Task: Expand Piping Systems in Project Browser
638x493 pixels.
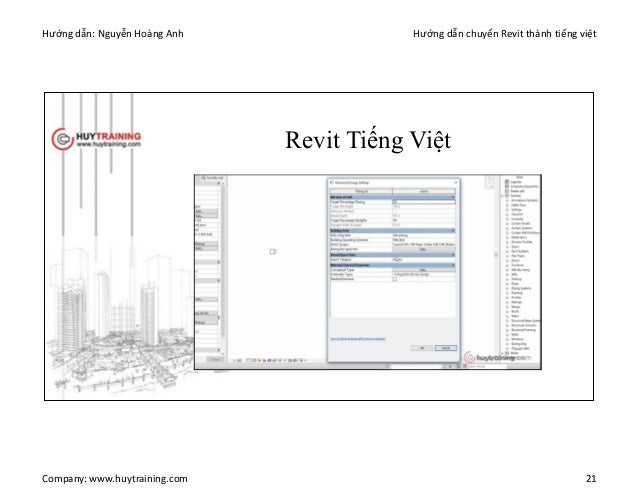Action: [x=507, y=288]
